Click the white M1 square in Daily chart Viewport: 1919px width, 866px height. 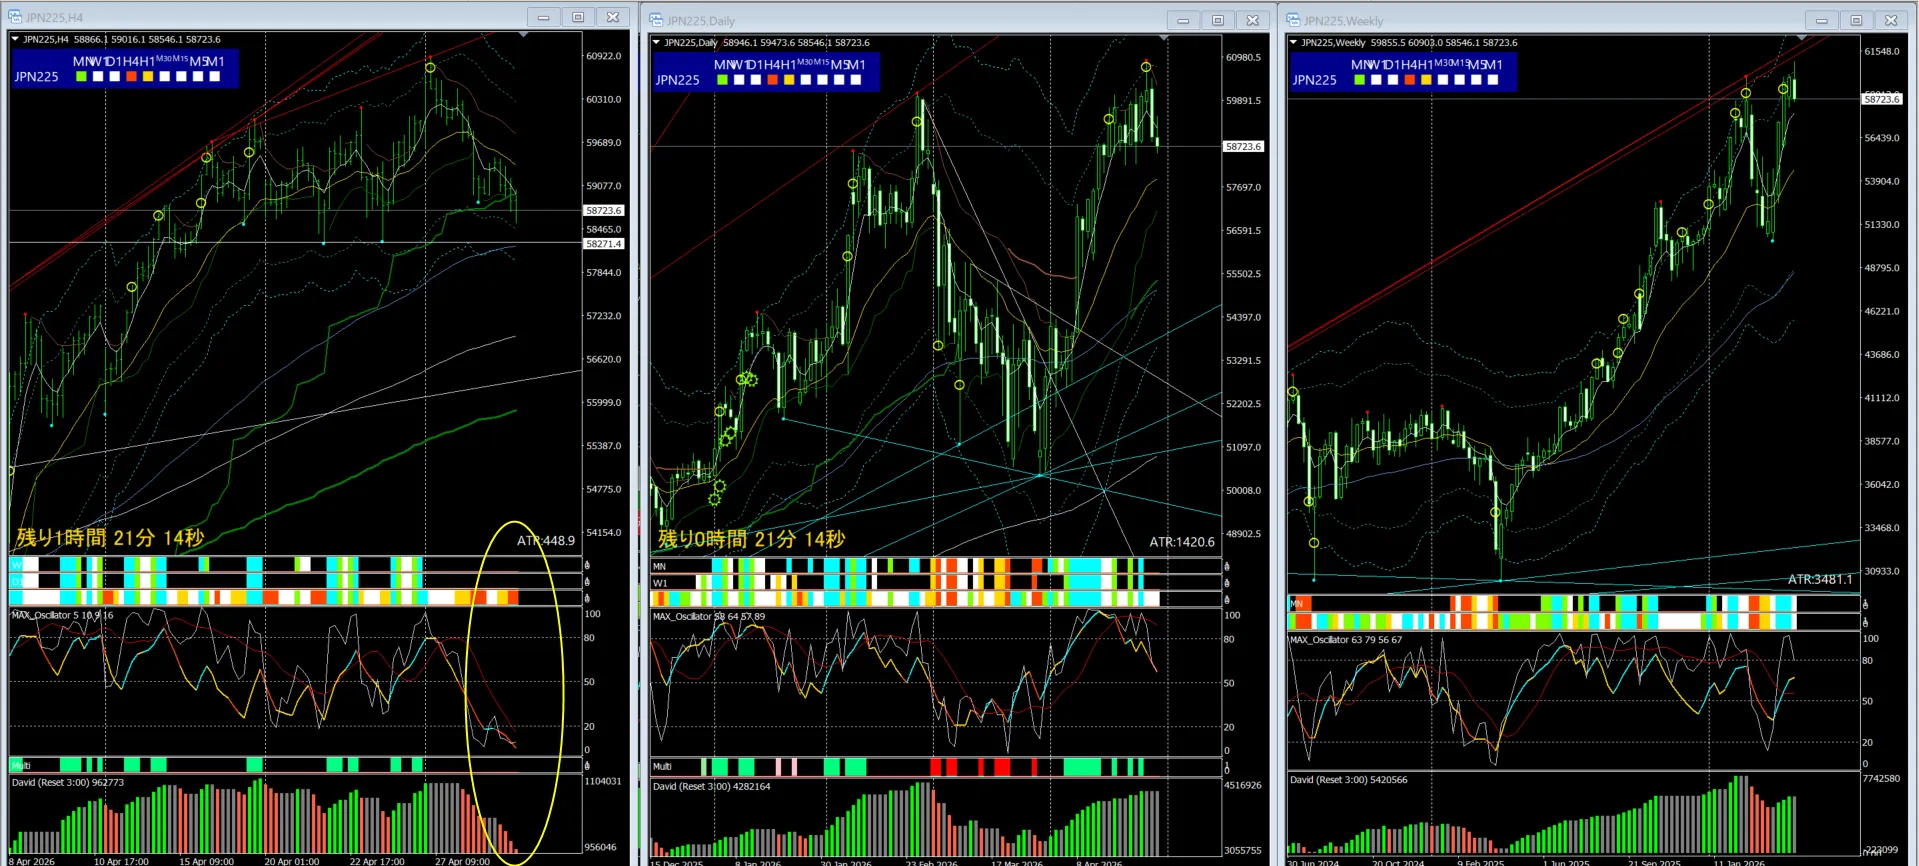tap(856, 80)
